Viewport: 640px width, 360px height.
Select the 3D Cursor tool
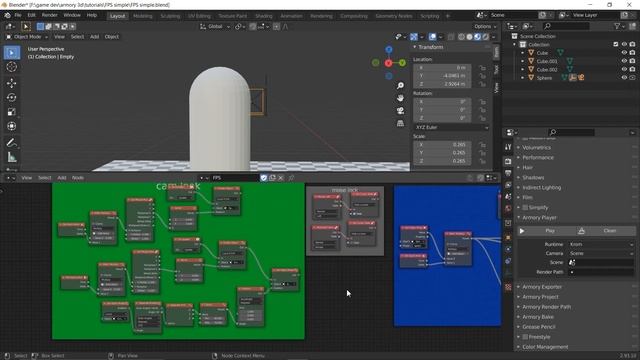[x=11, y=67]
